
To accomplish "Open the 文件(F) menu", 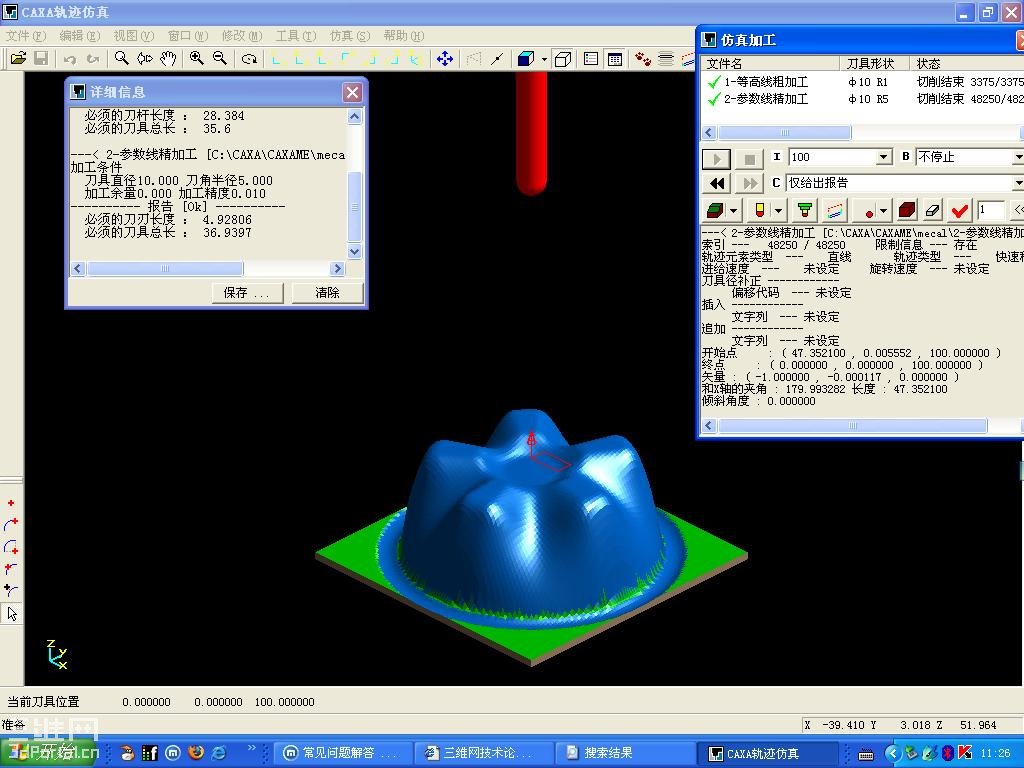I will (x=26, y=35).
